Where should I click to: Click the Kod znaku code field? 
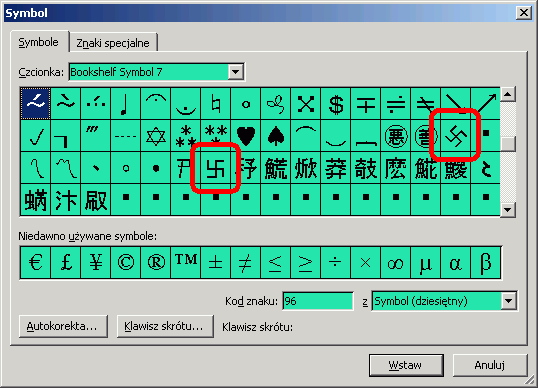(318, 301)
